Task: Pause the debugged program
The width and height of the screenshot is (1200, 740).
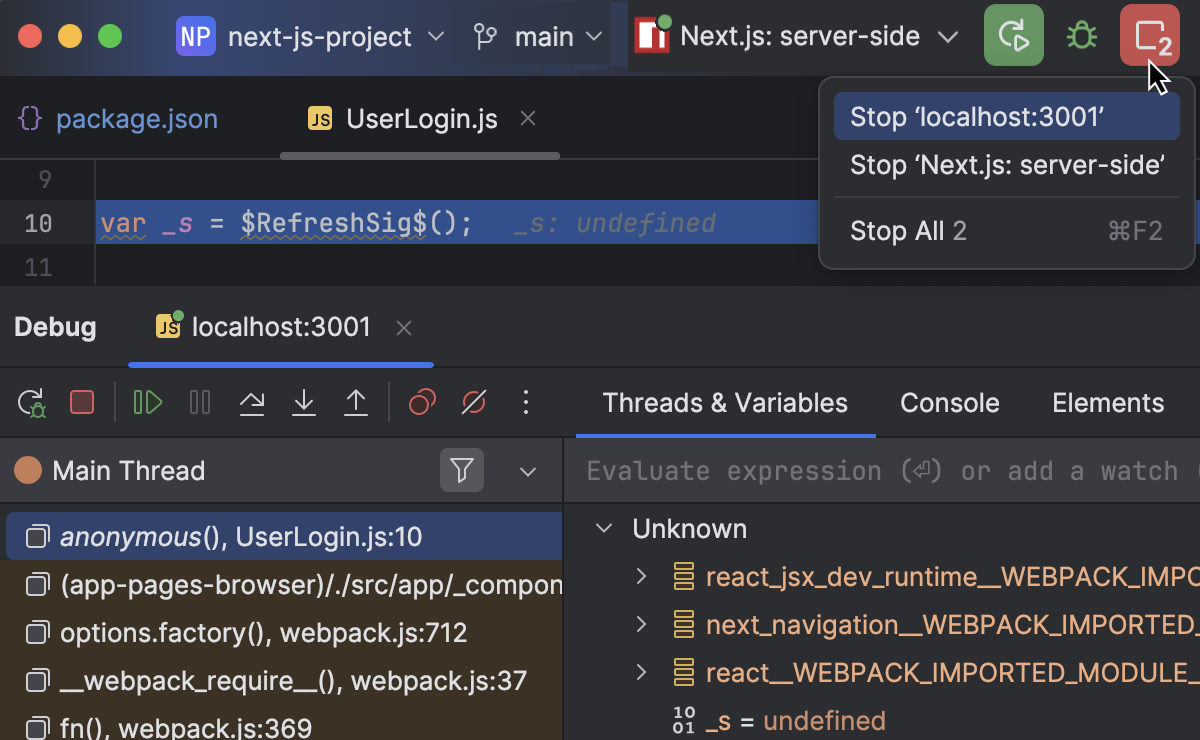Action: tap(199, 402)
